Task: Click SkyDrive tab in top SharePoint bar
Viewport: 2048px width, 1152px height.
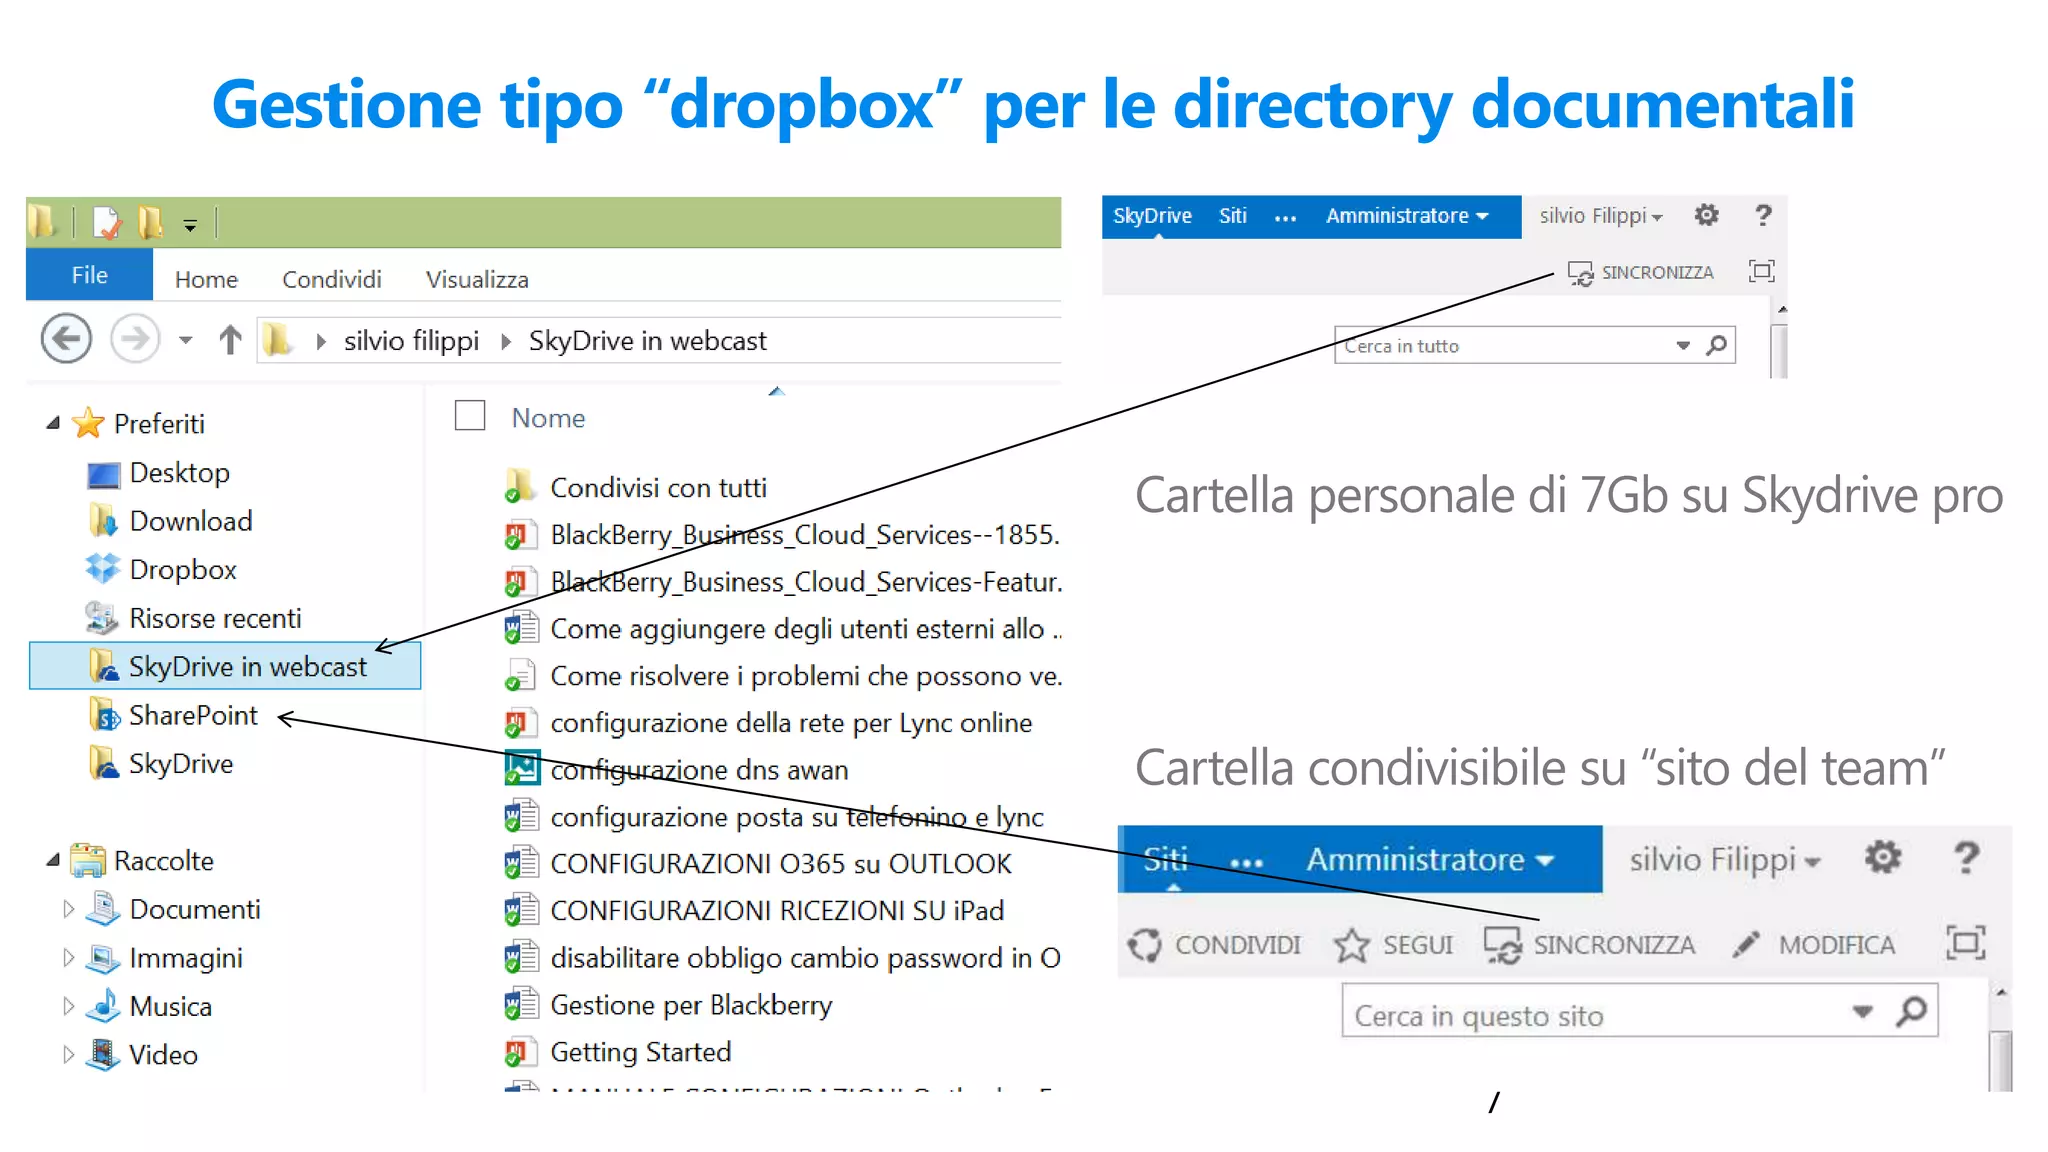Action: coord(1152,216)
